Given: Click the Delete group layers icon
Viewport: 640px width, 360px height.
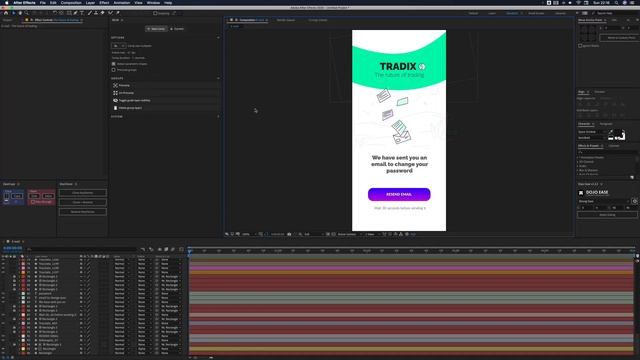Looking at the screenshot, I should 116,108.
